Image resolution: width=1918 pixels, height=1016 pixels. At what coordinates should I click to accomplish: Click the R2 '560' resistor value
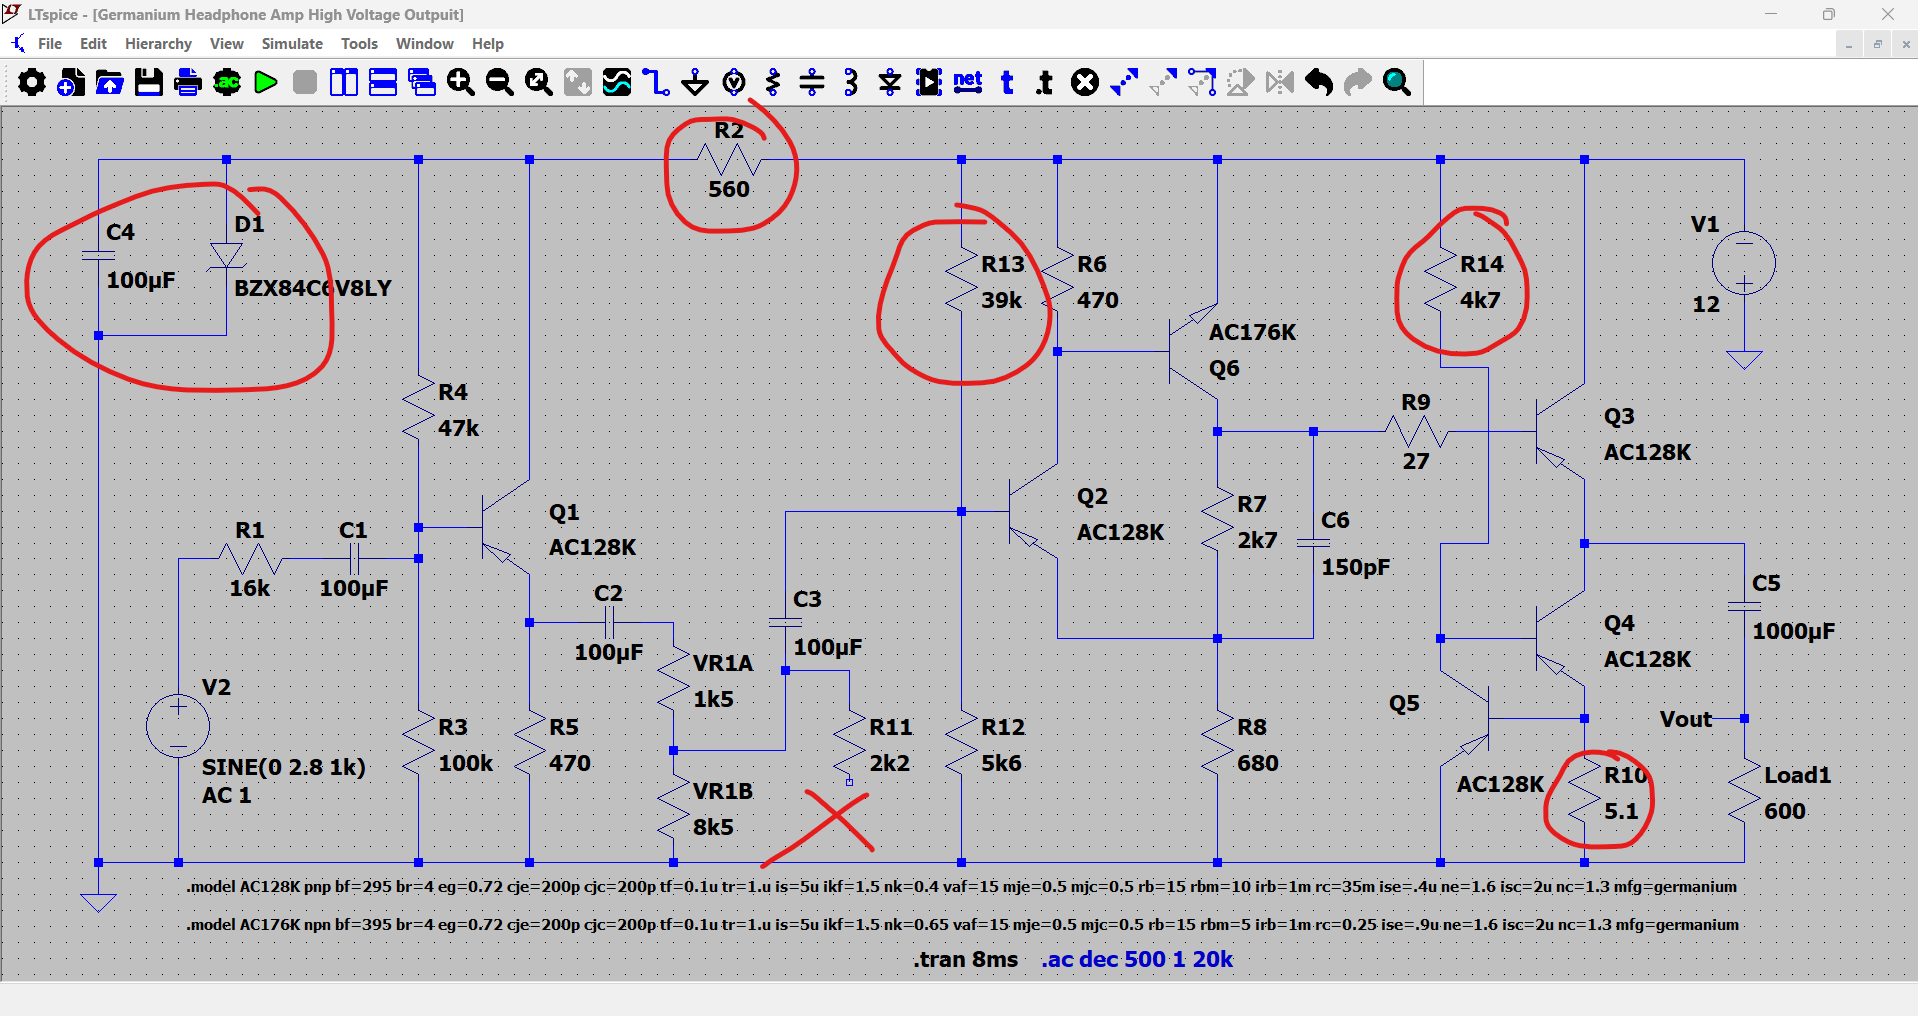pyautogui.click(x=729, y=189)
